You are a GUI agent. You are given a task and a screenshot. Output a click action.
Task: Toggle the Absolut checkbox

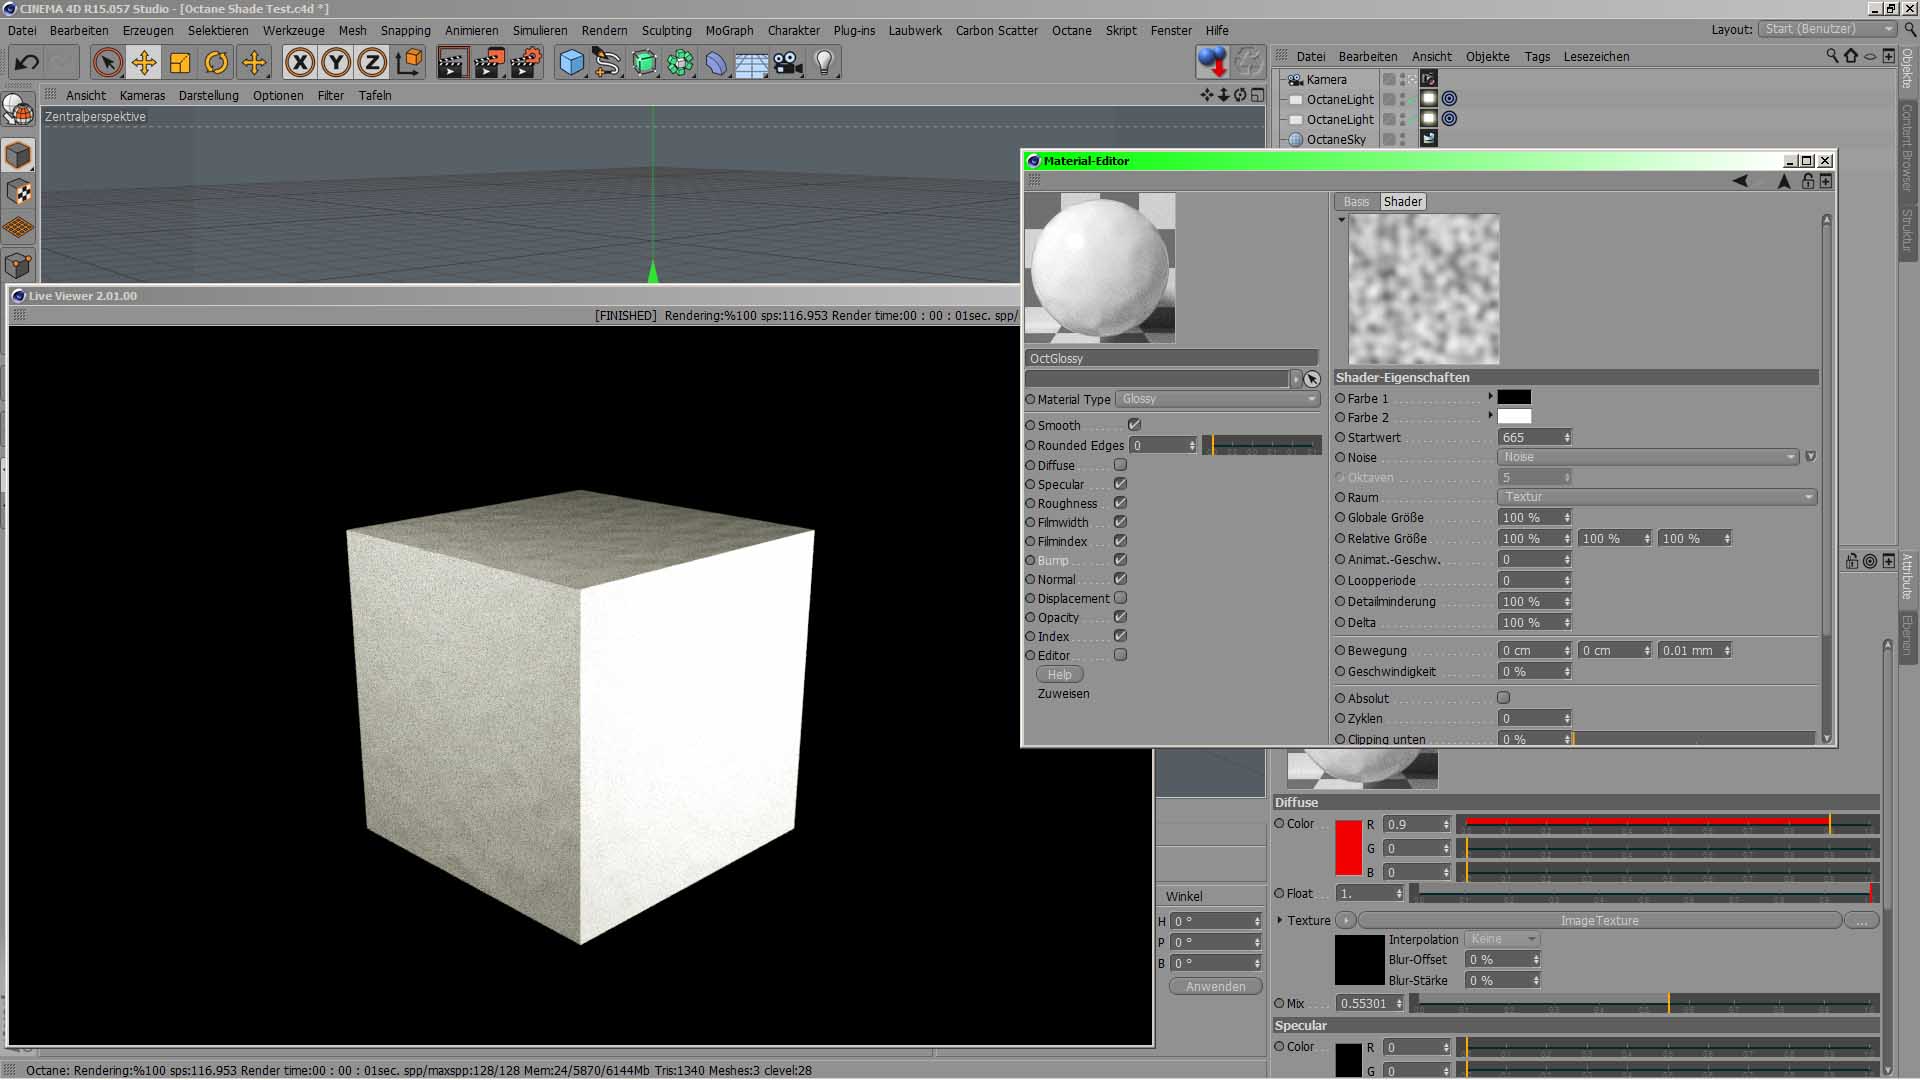click(x=1503, y=698)
